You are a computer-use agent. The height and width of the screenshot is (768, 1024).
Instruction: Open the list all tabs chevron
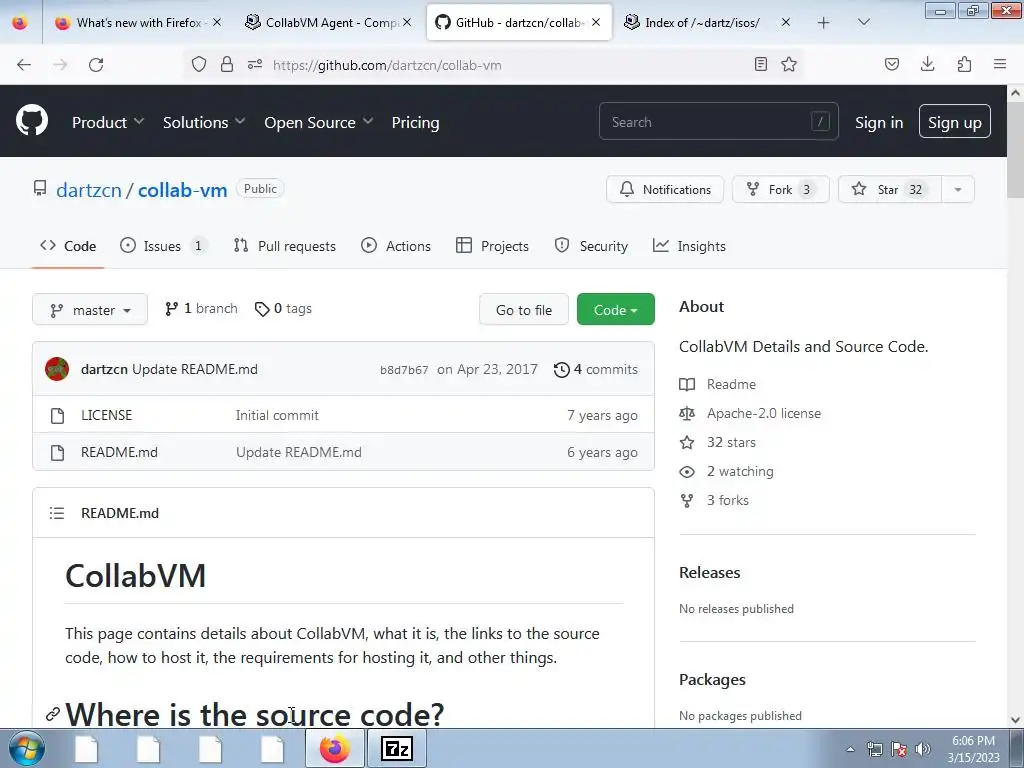863,23
